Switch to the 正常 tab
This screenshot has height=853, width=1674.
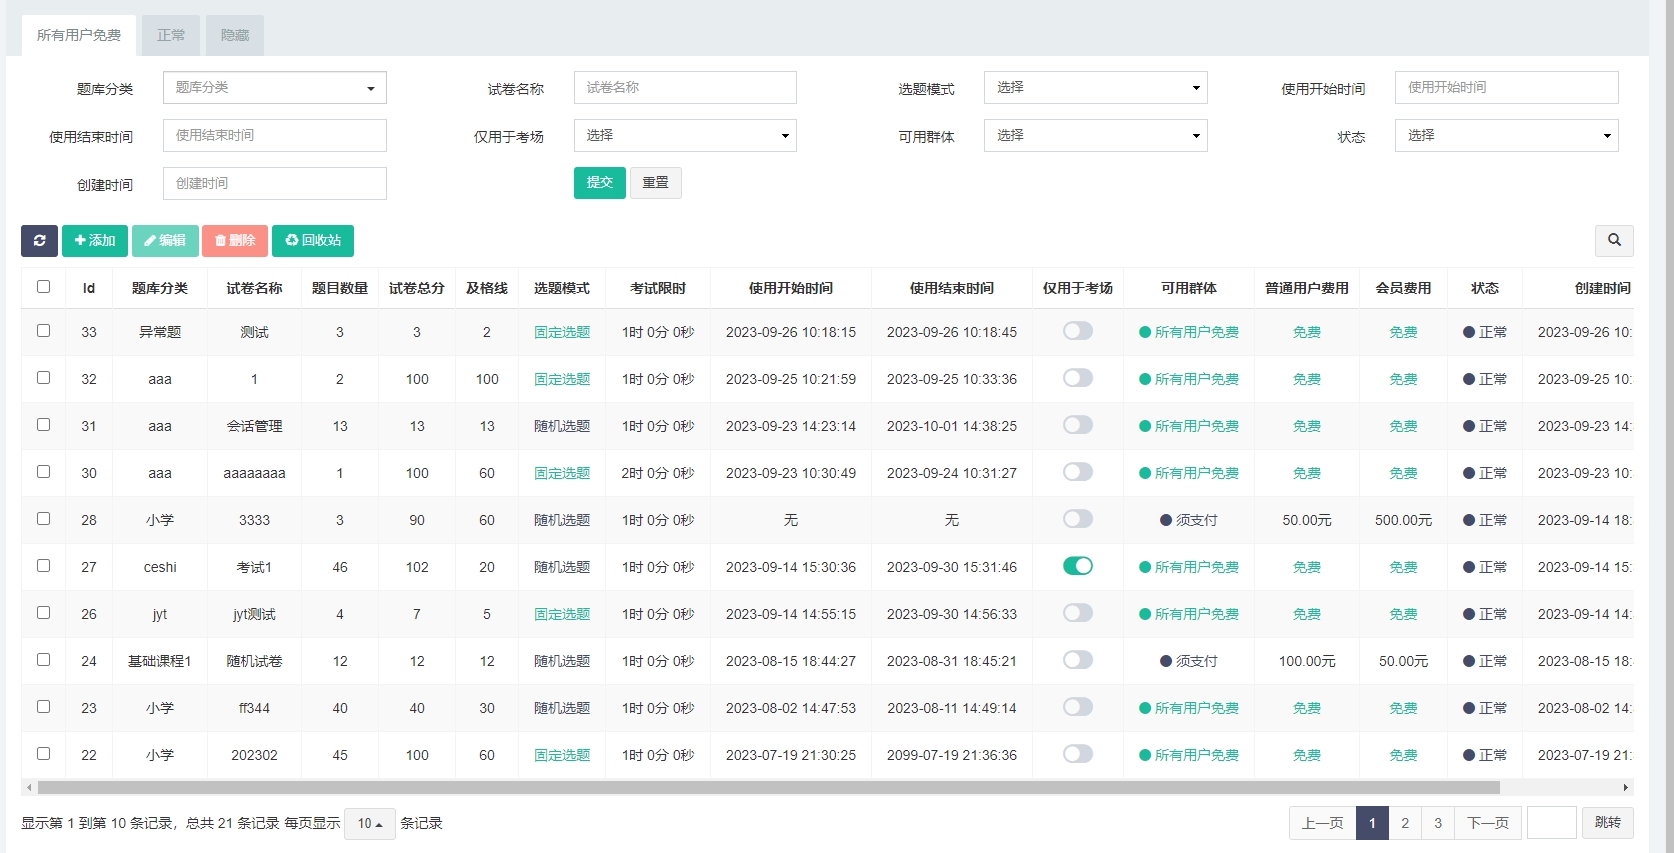pyautogui.click(x=171, y=35)
